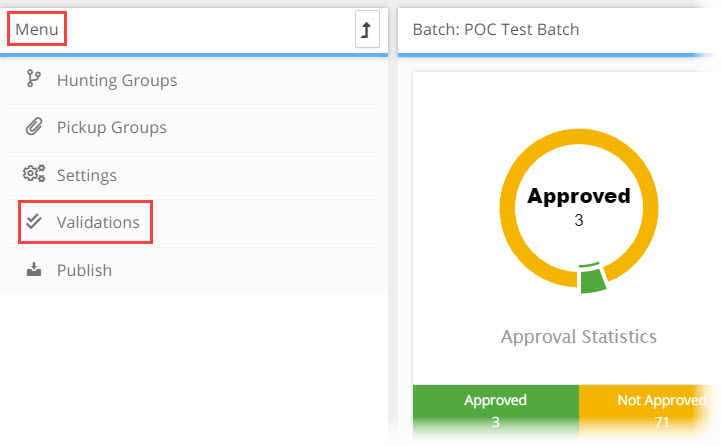Click the yellow Not Approved tile

[650, 411]
